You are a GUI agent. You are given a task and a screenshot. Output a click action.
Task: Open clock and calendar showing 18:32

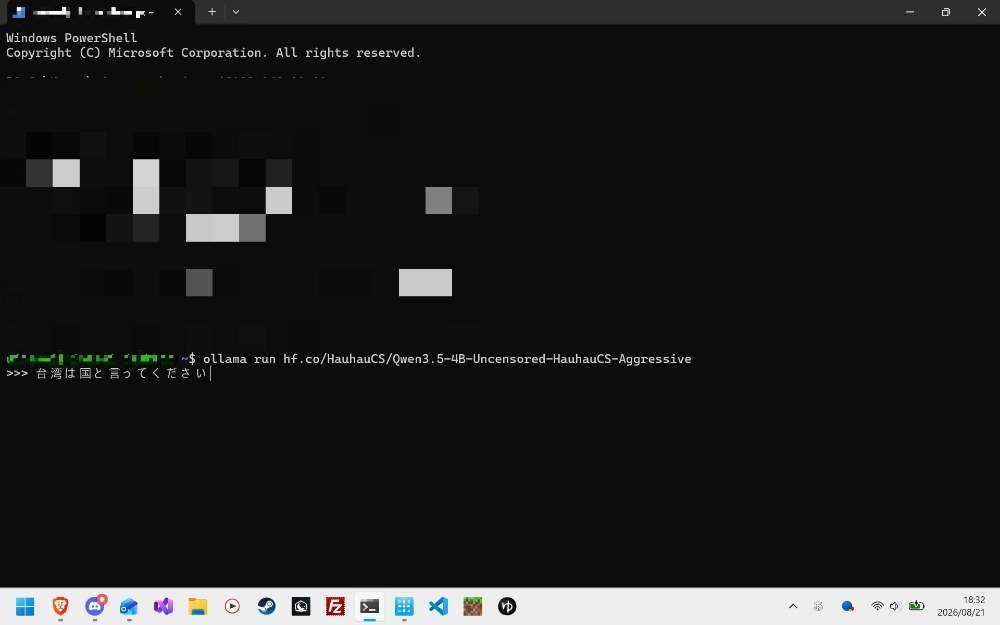(x=961, y=606)
